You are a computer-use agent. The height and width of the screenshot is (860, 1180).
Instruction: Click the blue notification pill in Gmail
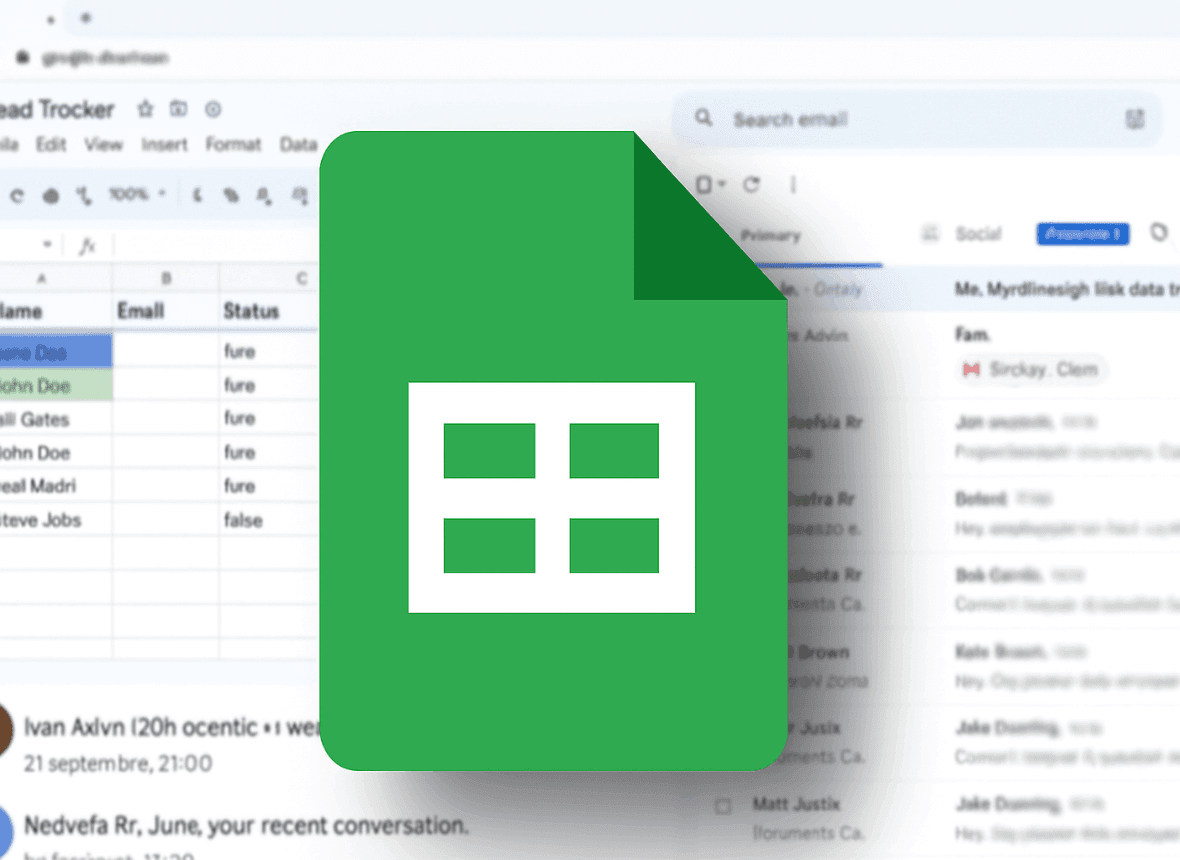[x=1083, y=234]
